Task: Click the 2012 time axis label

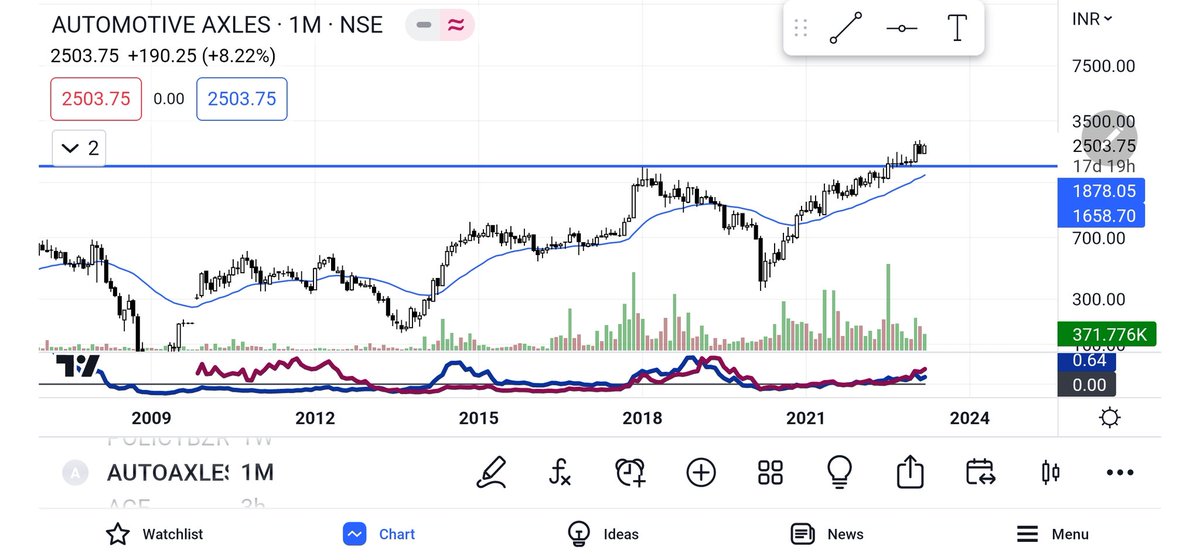Action: click(x=315, y=418)
